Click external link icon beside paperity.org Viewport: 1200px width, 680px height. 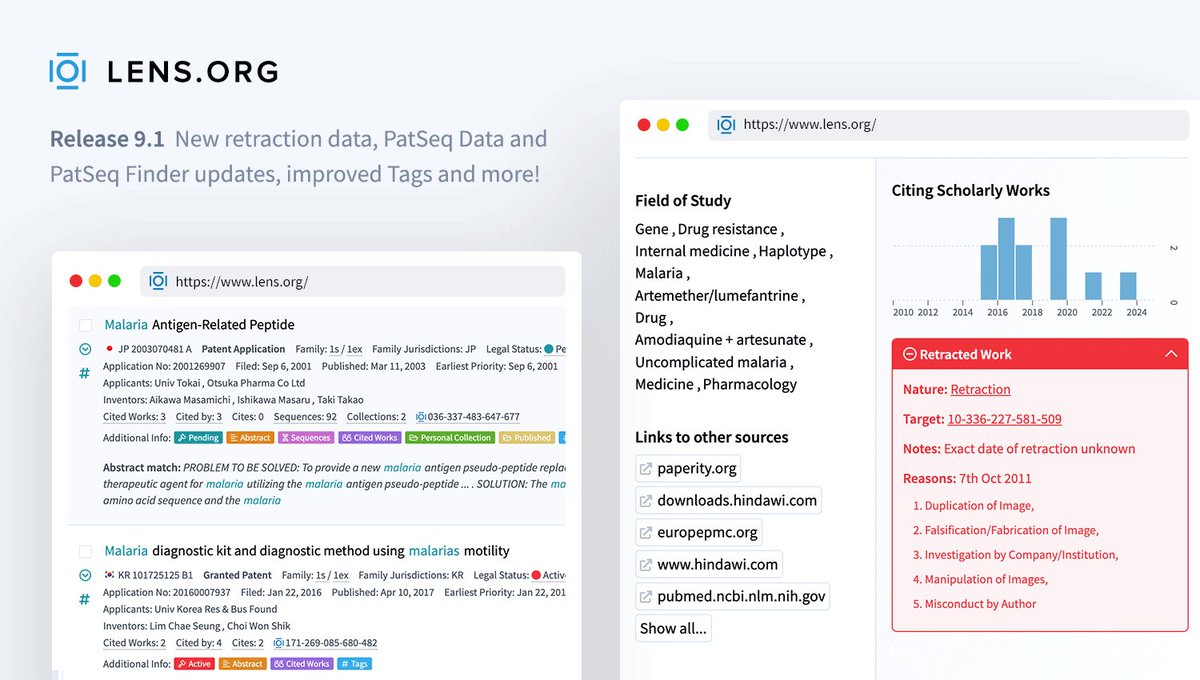pos(646,468)
